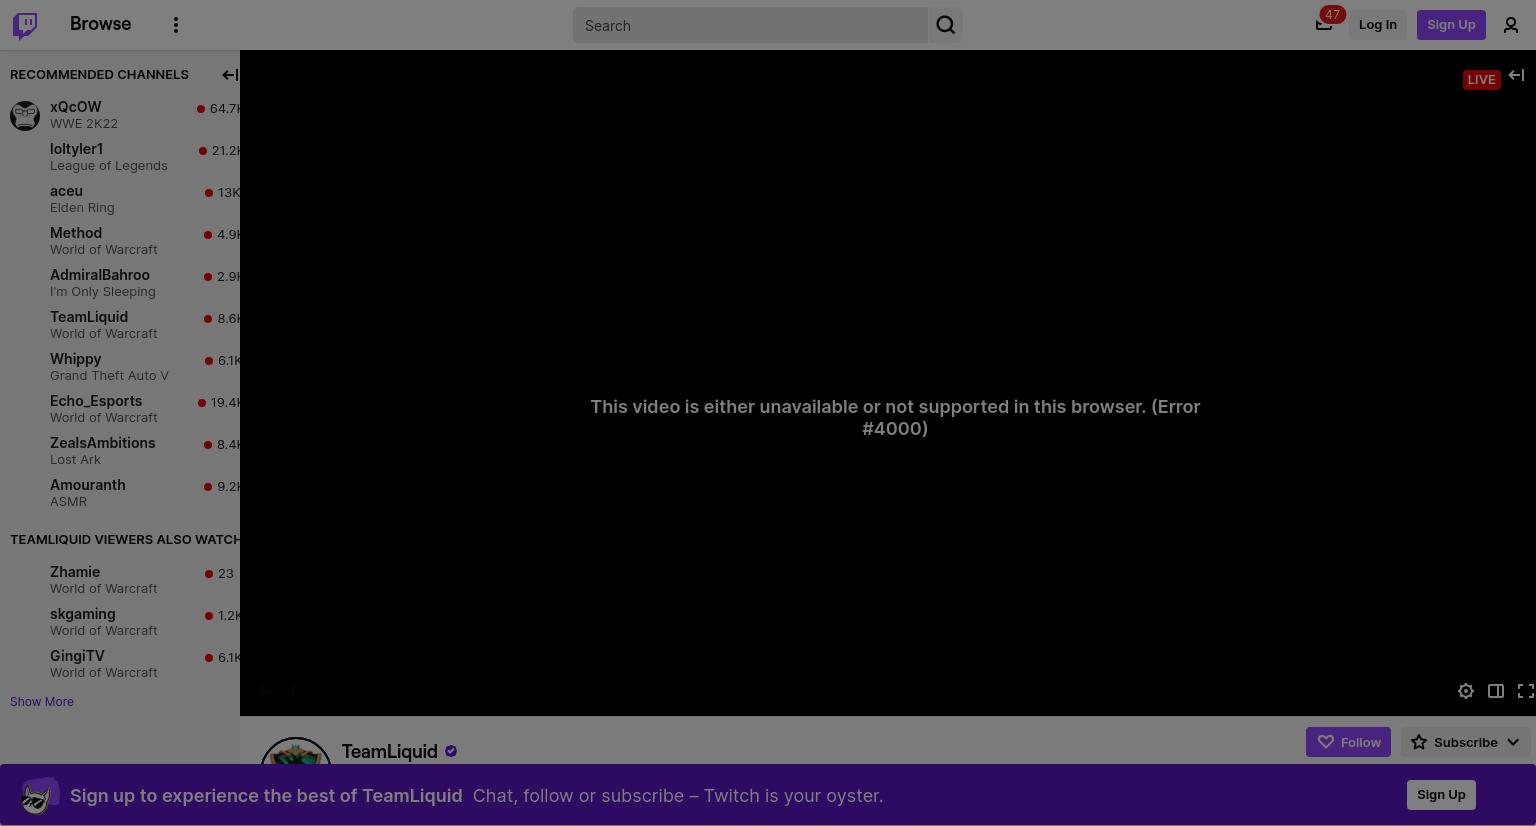Open the Subscribe dropdown button
The image size is (1536, 826).
coord(1465,742)
